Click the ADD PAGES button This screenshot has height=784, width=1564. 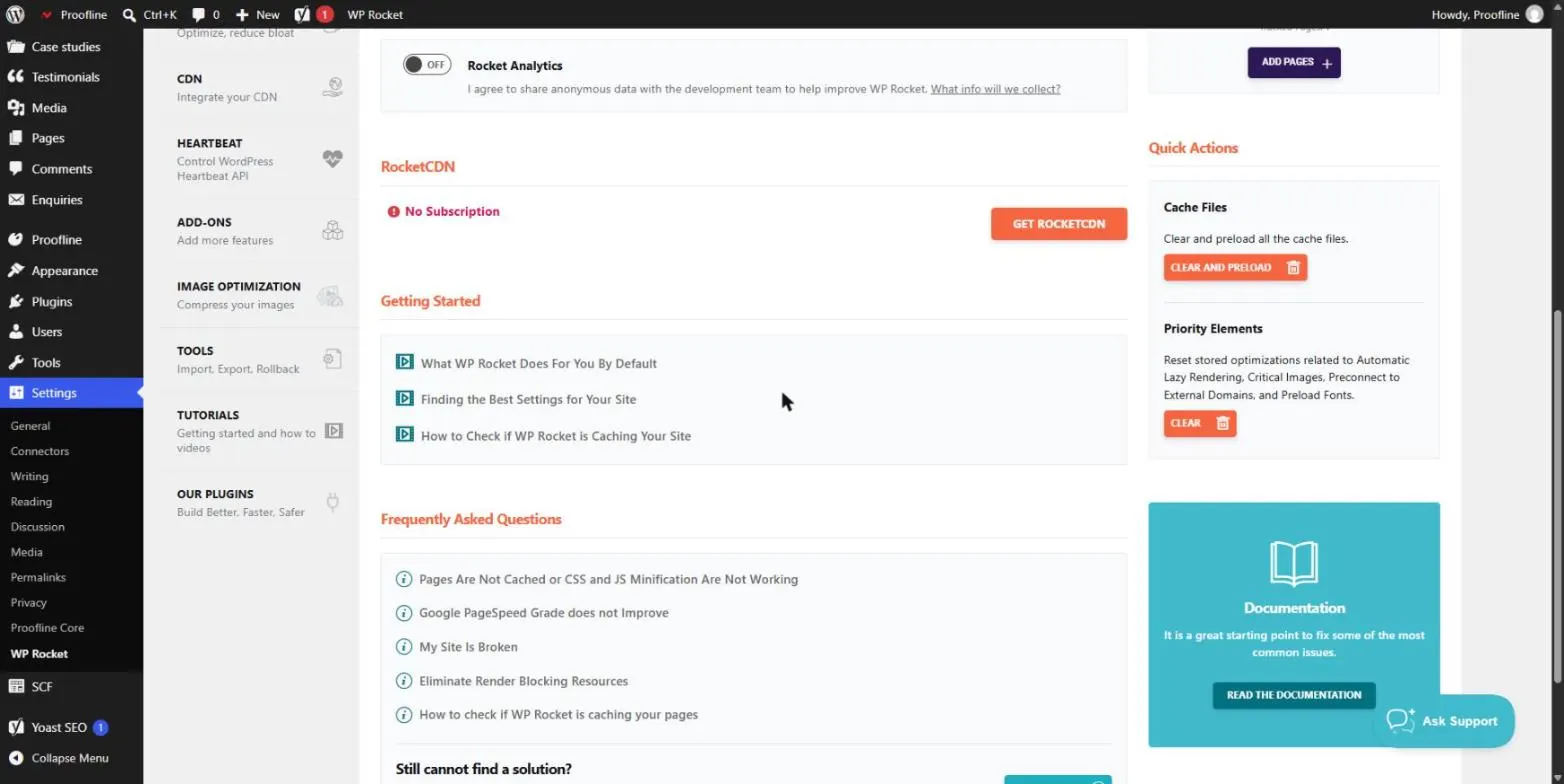pos(1294,62)
